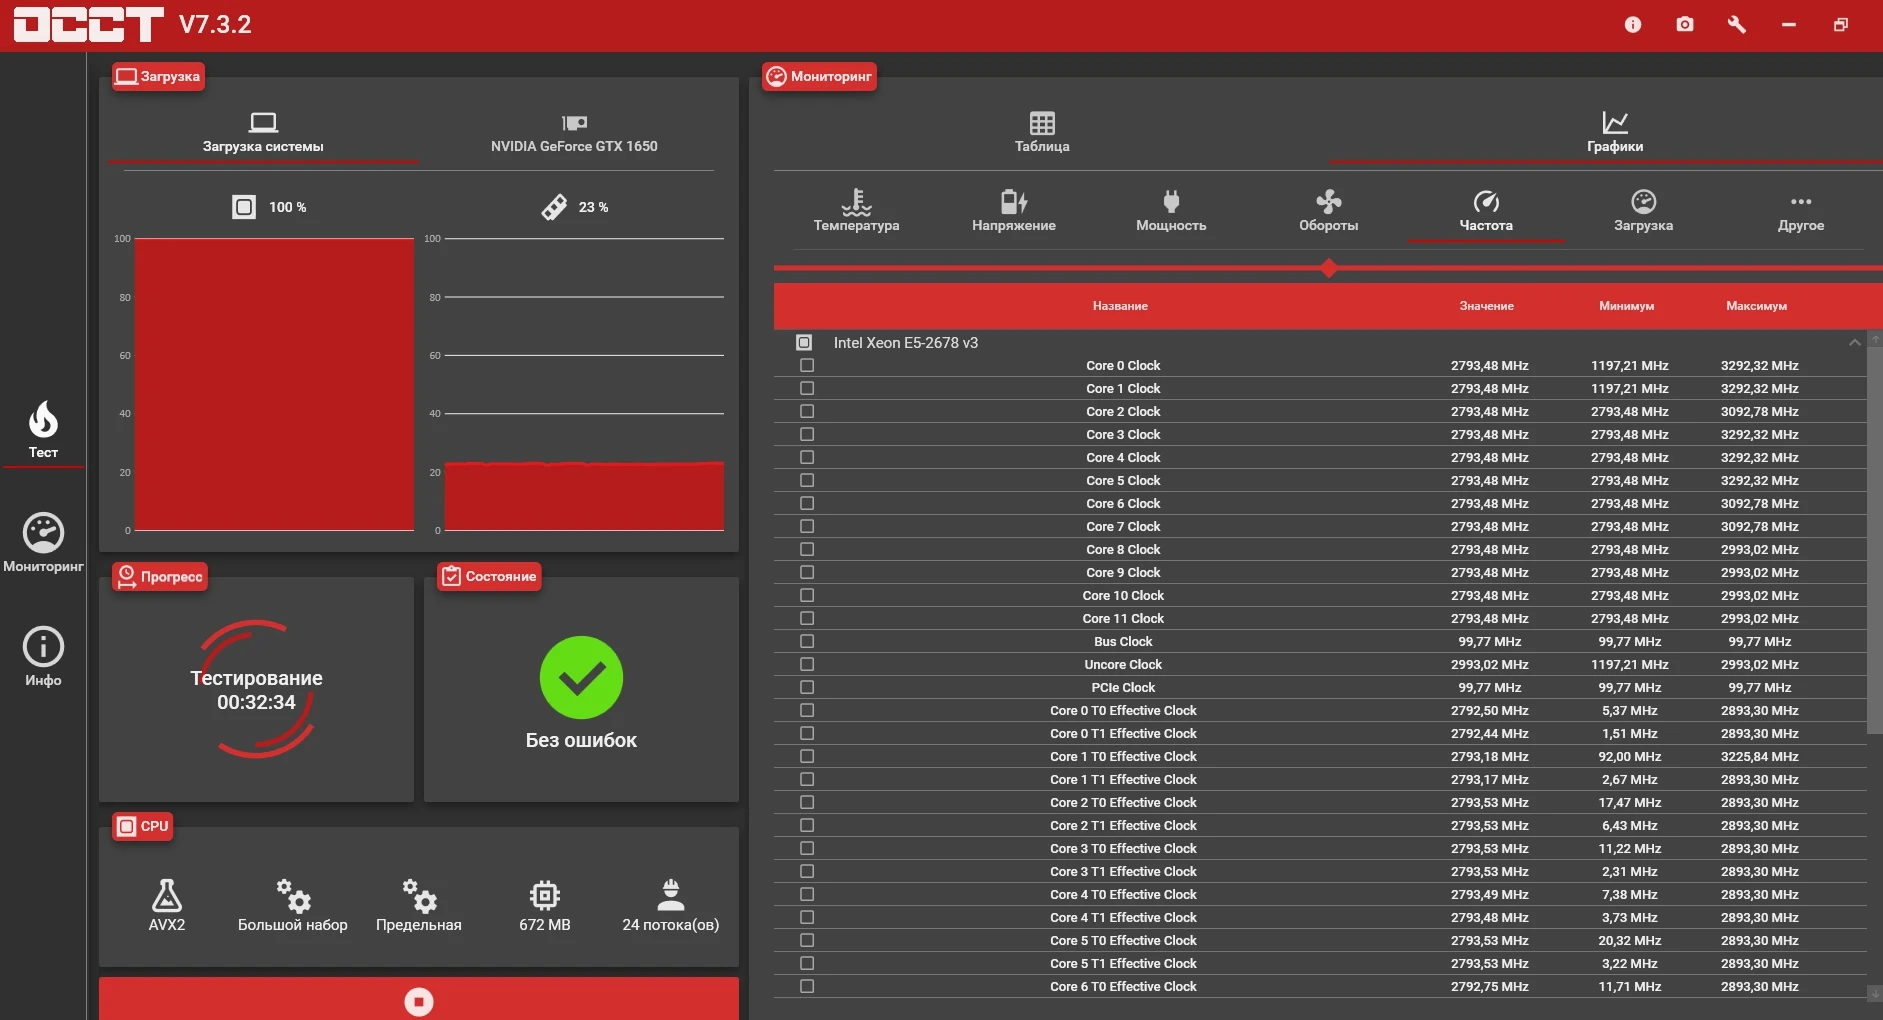Check the Uncore Clock checkbox

[807, 664]
